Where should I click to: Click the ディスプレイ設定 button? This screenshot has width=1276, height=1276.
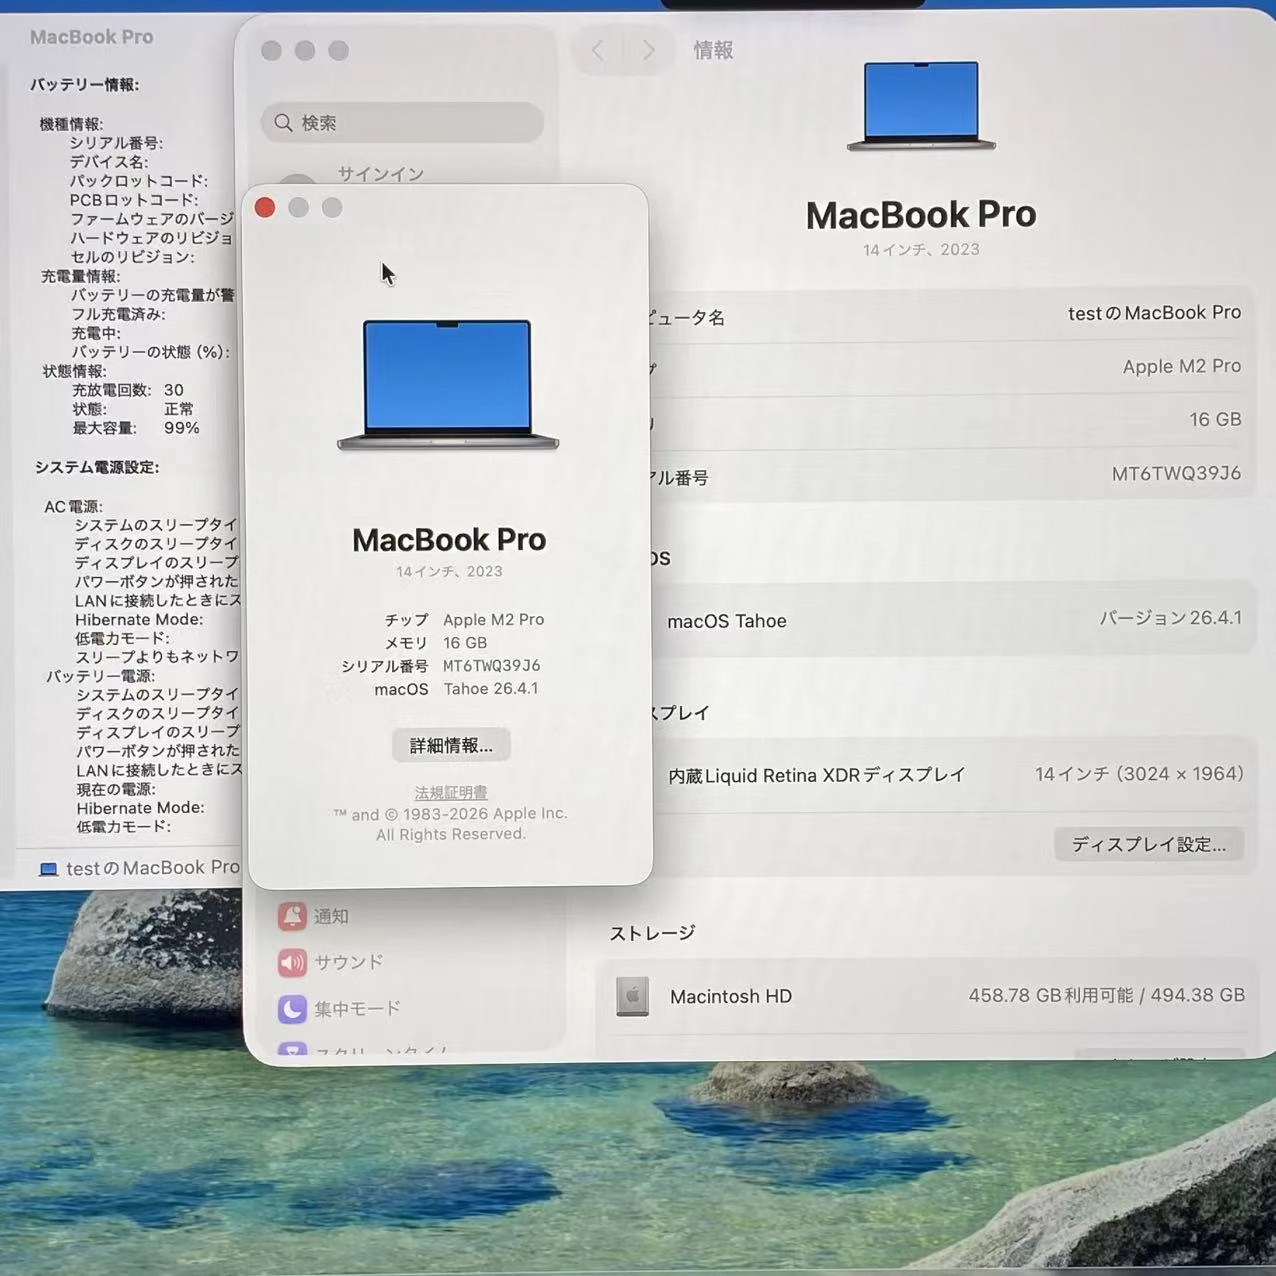point(1148,844)
